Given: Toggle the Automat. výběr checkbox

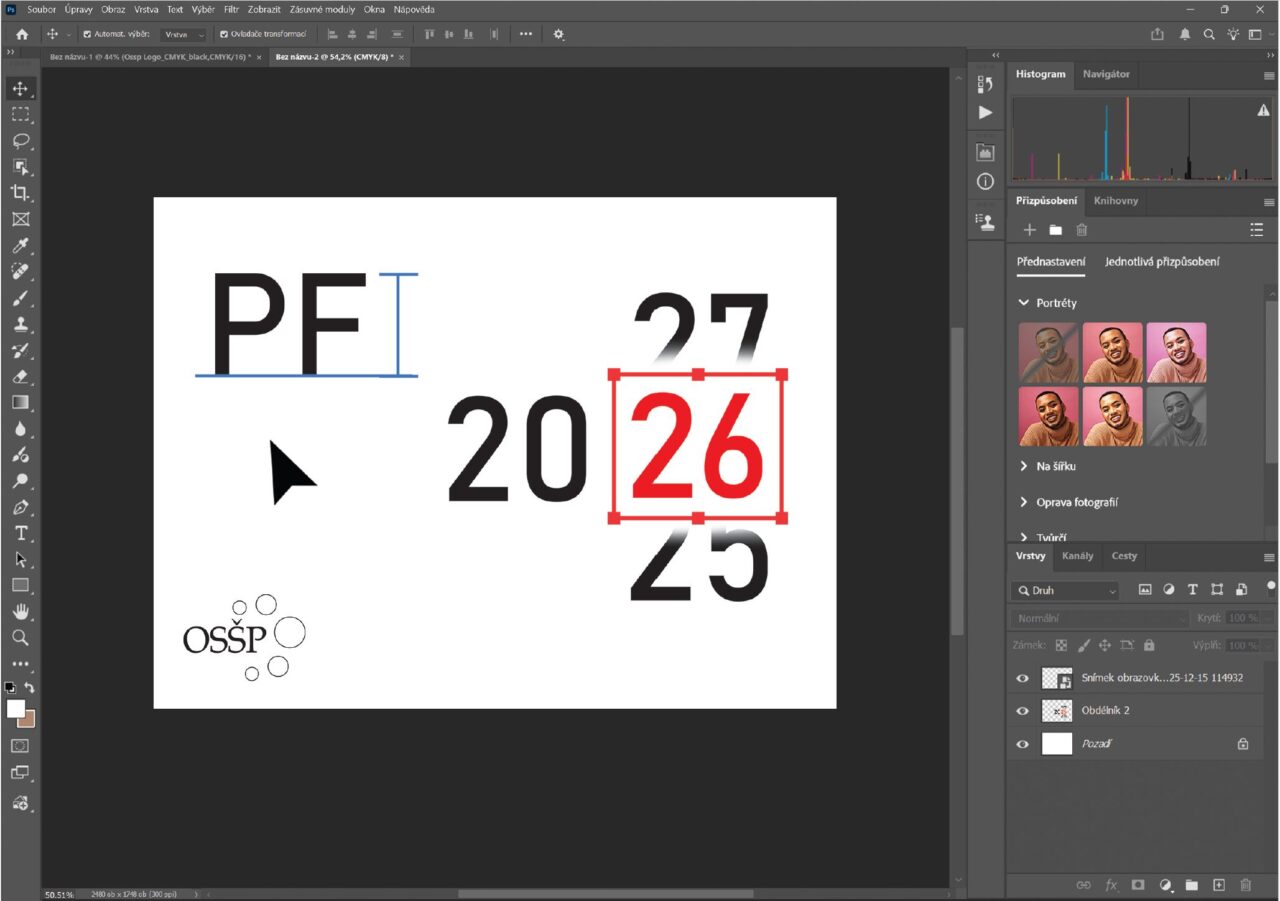Looking at the screenshot, I should coord(87,34).
